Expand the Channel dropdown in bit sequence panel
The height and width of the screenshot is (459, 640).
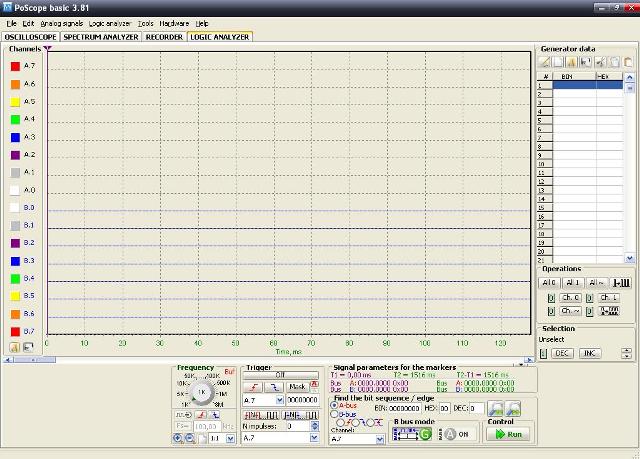click(379, 438)
